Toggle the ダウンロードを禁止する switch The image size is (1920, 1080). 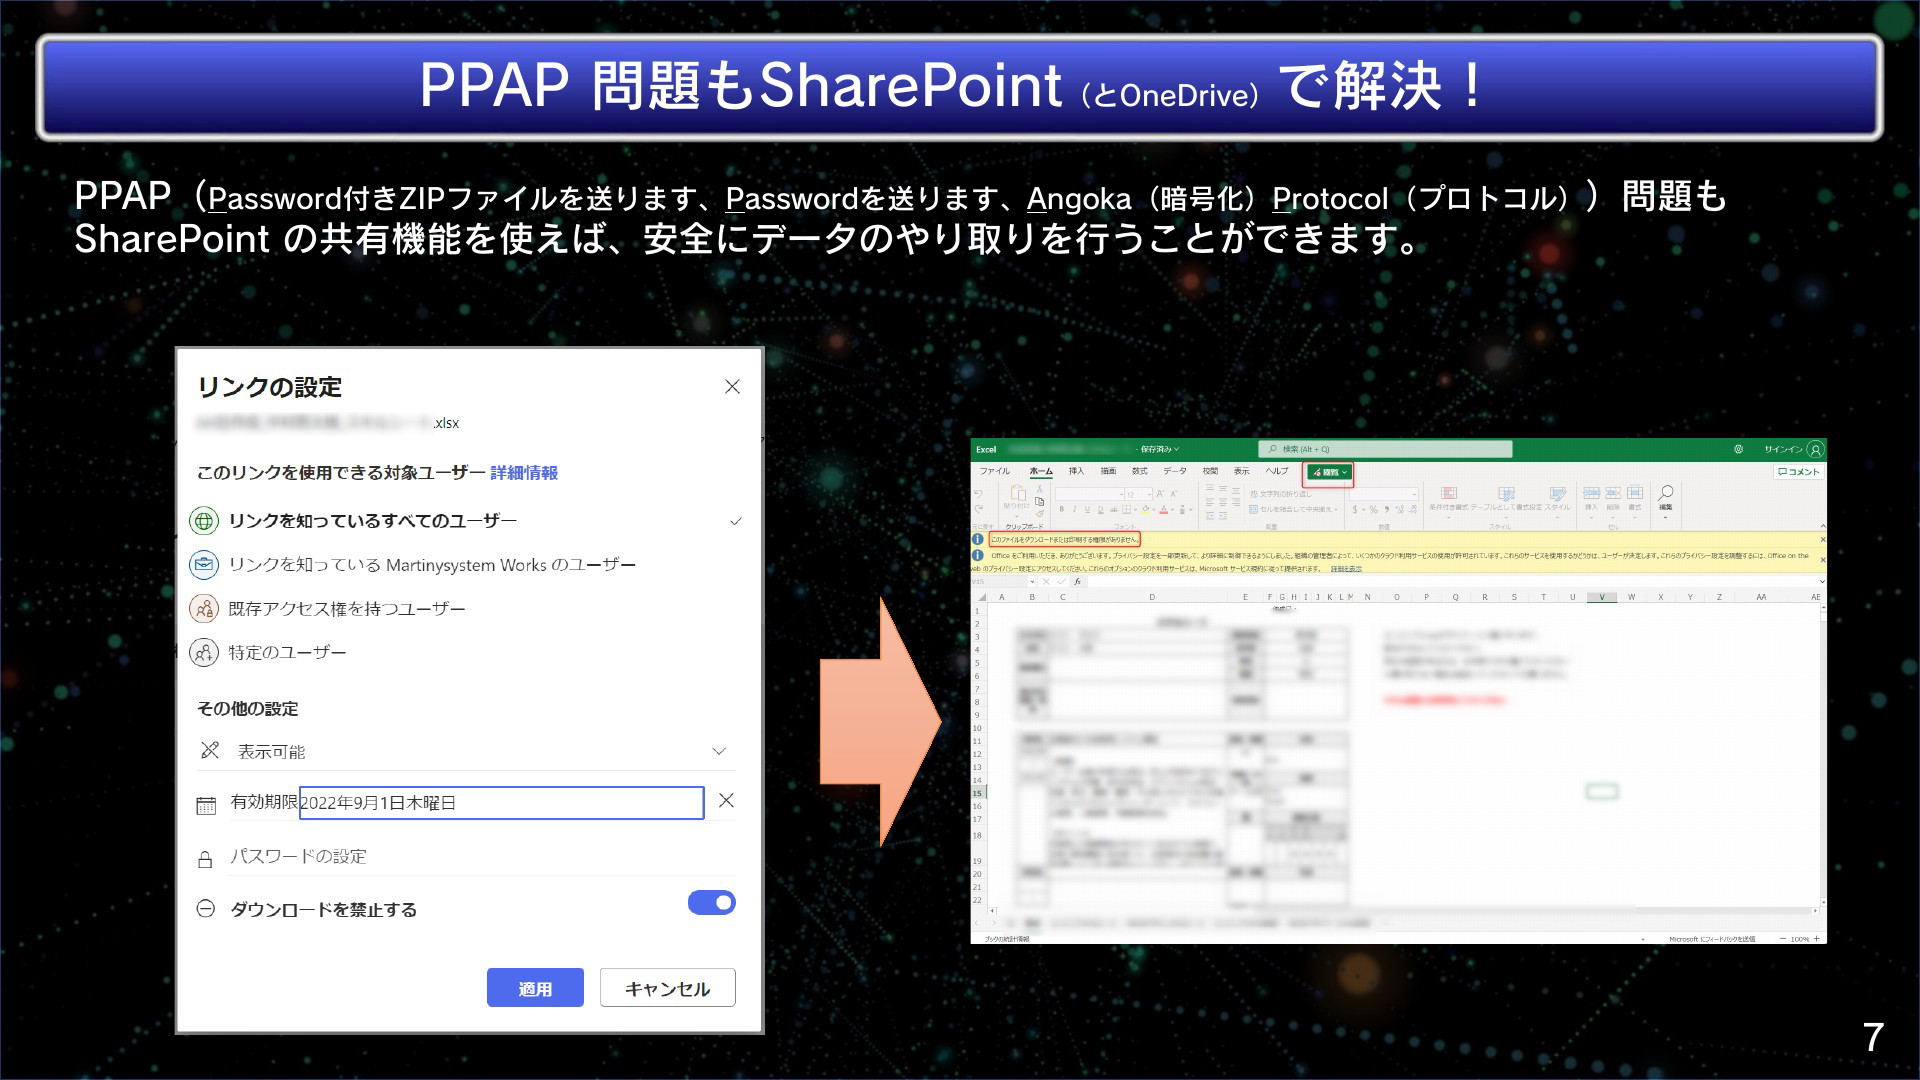point(712,903)
